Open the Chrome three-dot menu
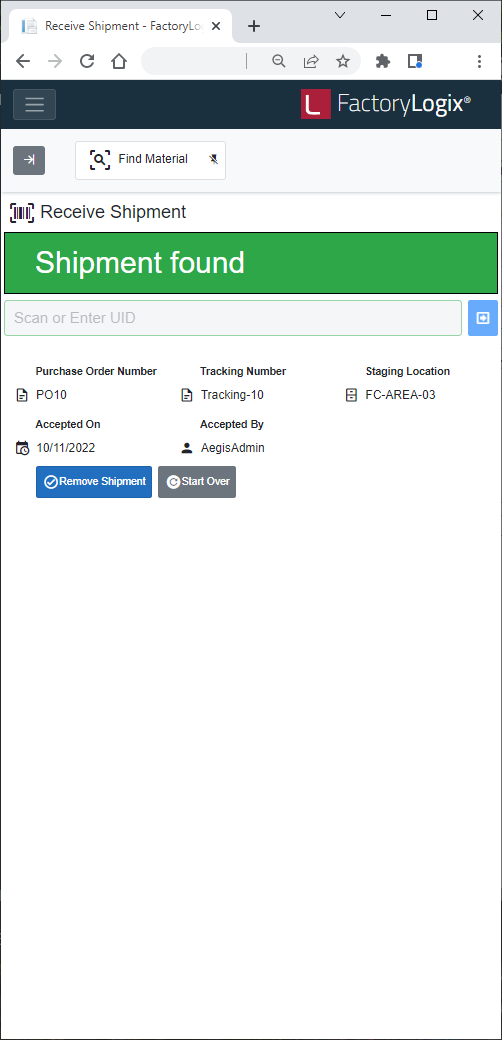 [479, 62]
